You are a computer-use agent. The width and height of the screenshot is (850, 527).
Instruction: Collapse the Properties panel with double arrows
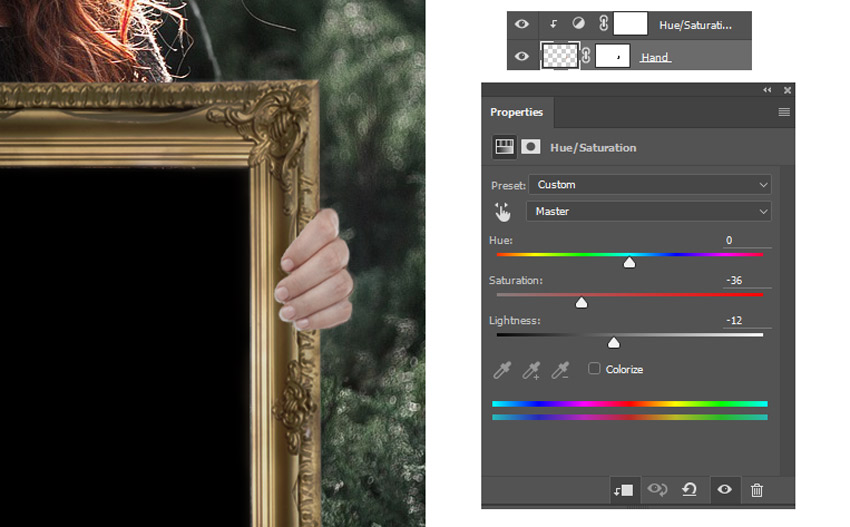pyautogui.click(x=767, y=90)
